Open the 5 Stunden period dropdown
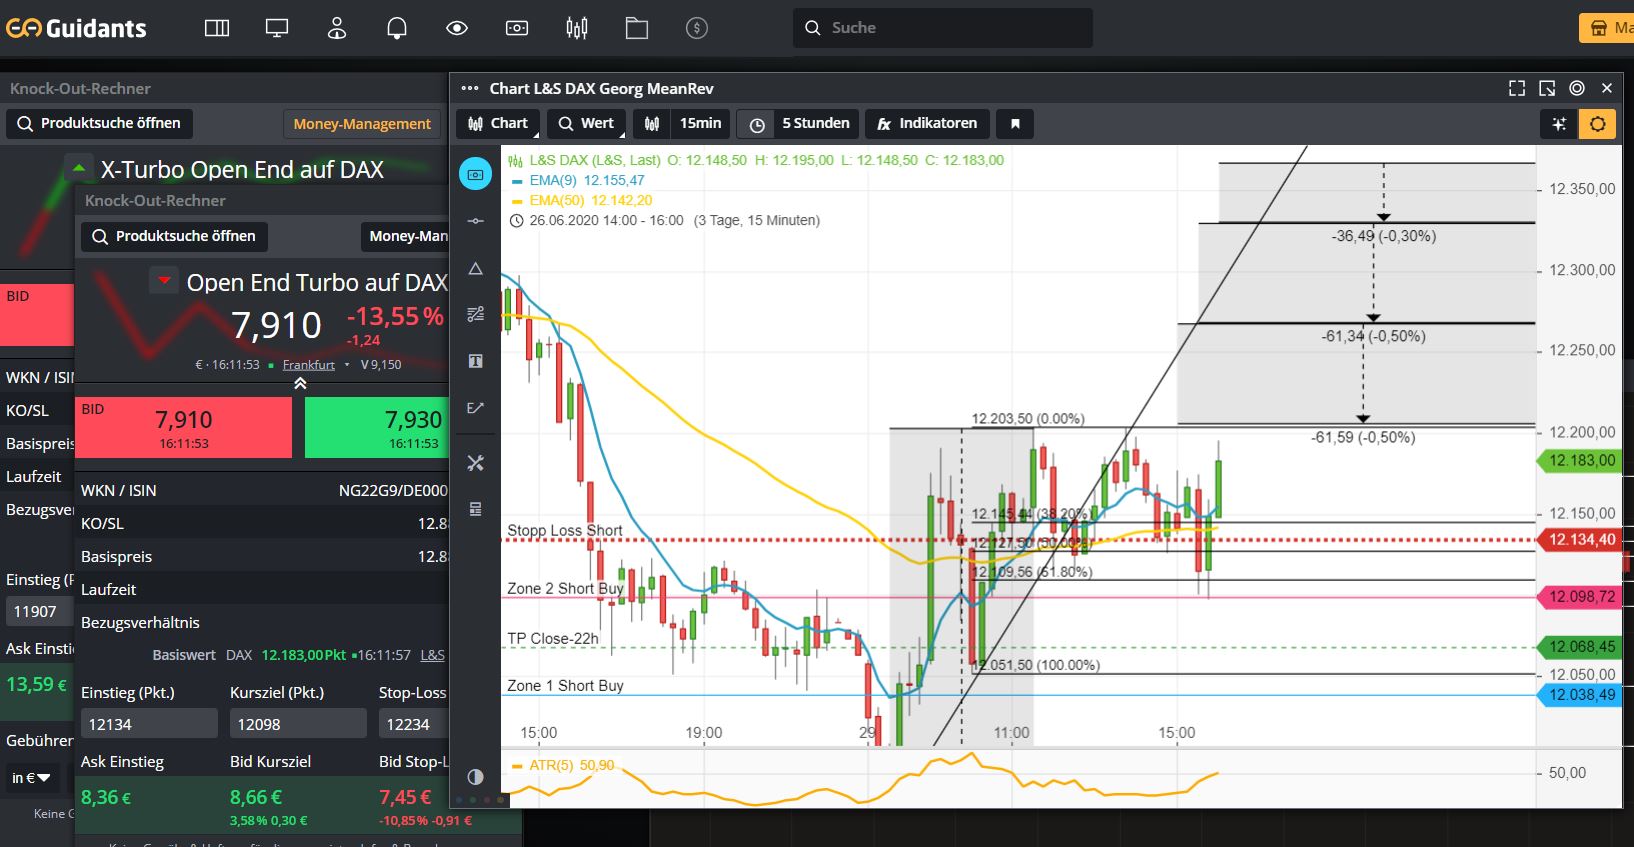1634x847 pixels. [x=815, y=124]
